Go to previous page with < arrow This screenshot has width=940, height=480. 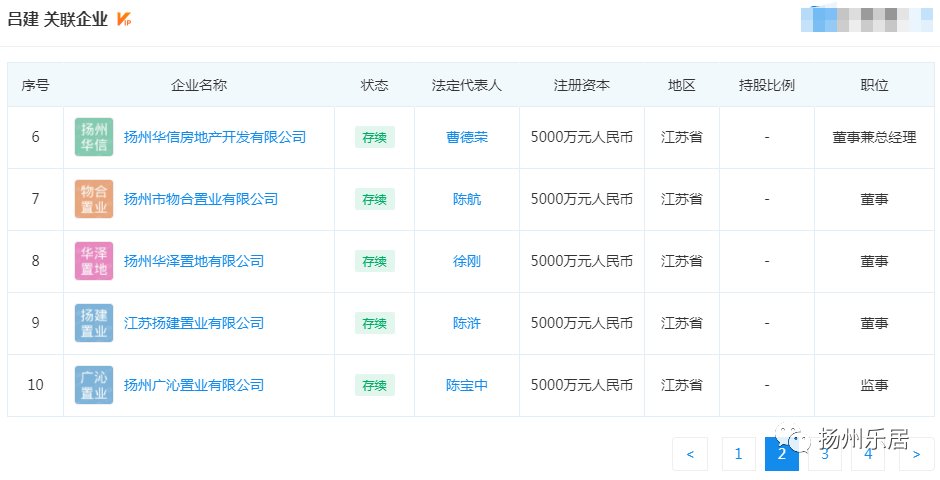(x=690, y=454)
